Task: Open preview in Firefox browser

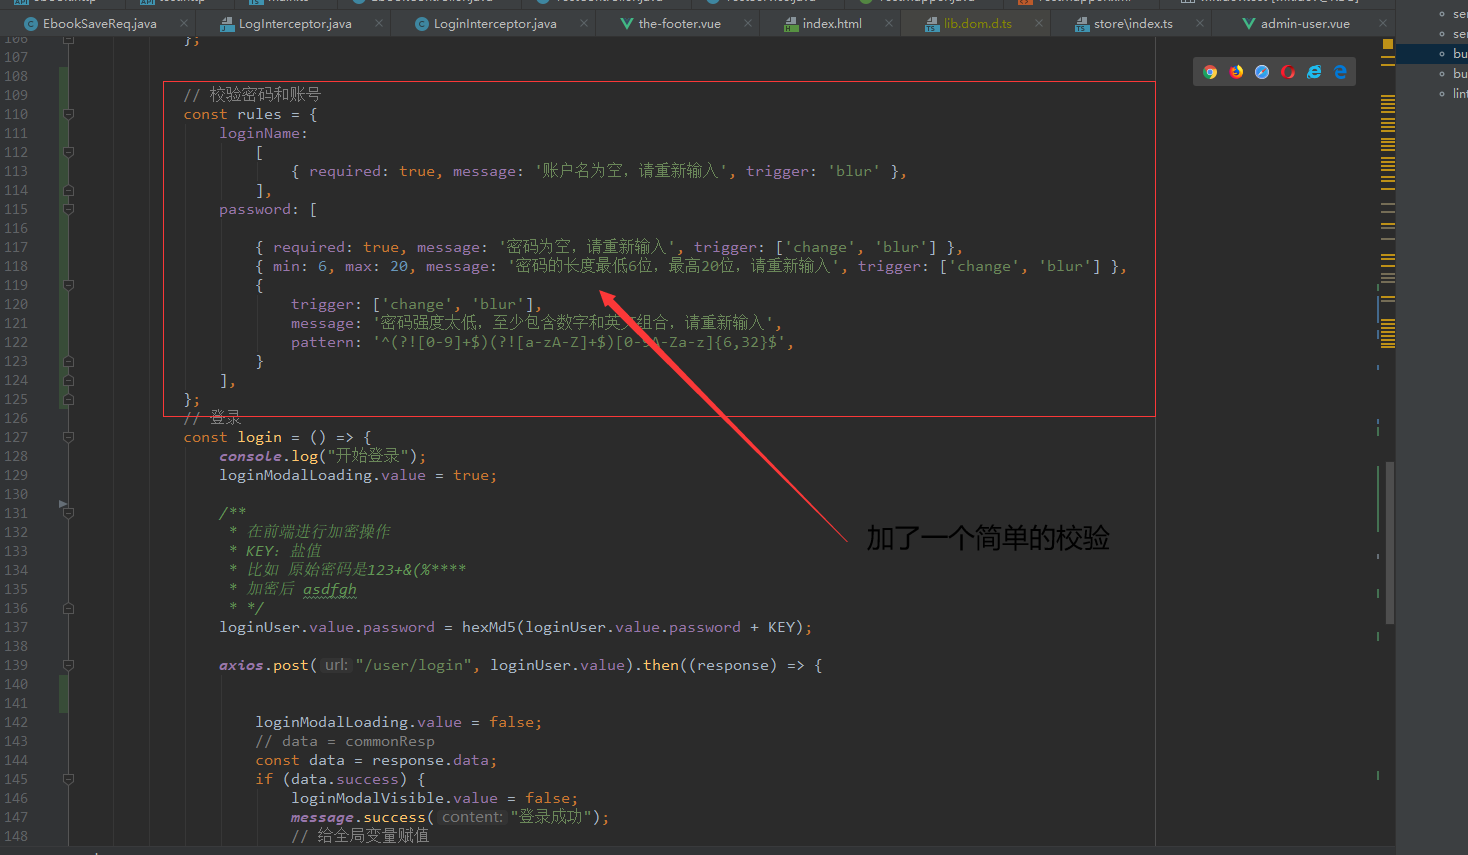Action: coord(1236,72)
